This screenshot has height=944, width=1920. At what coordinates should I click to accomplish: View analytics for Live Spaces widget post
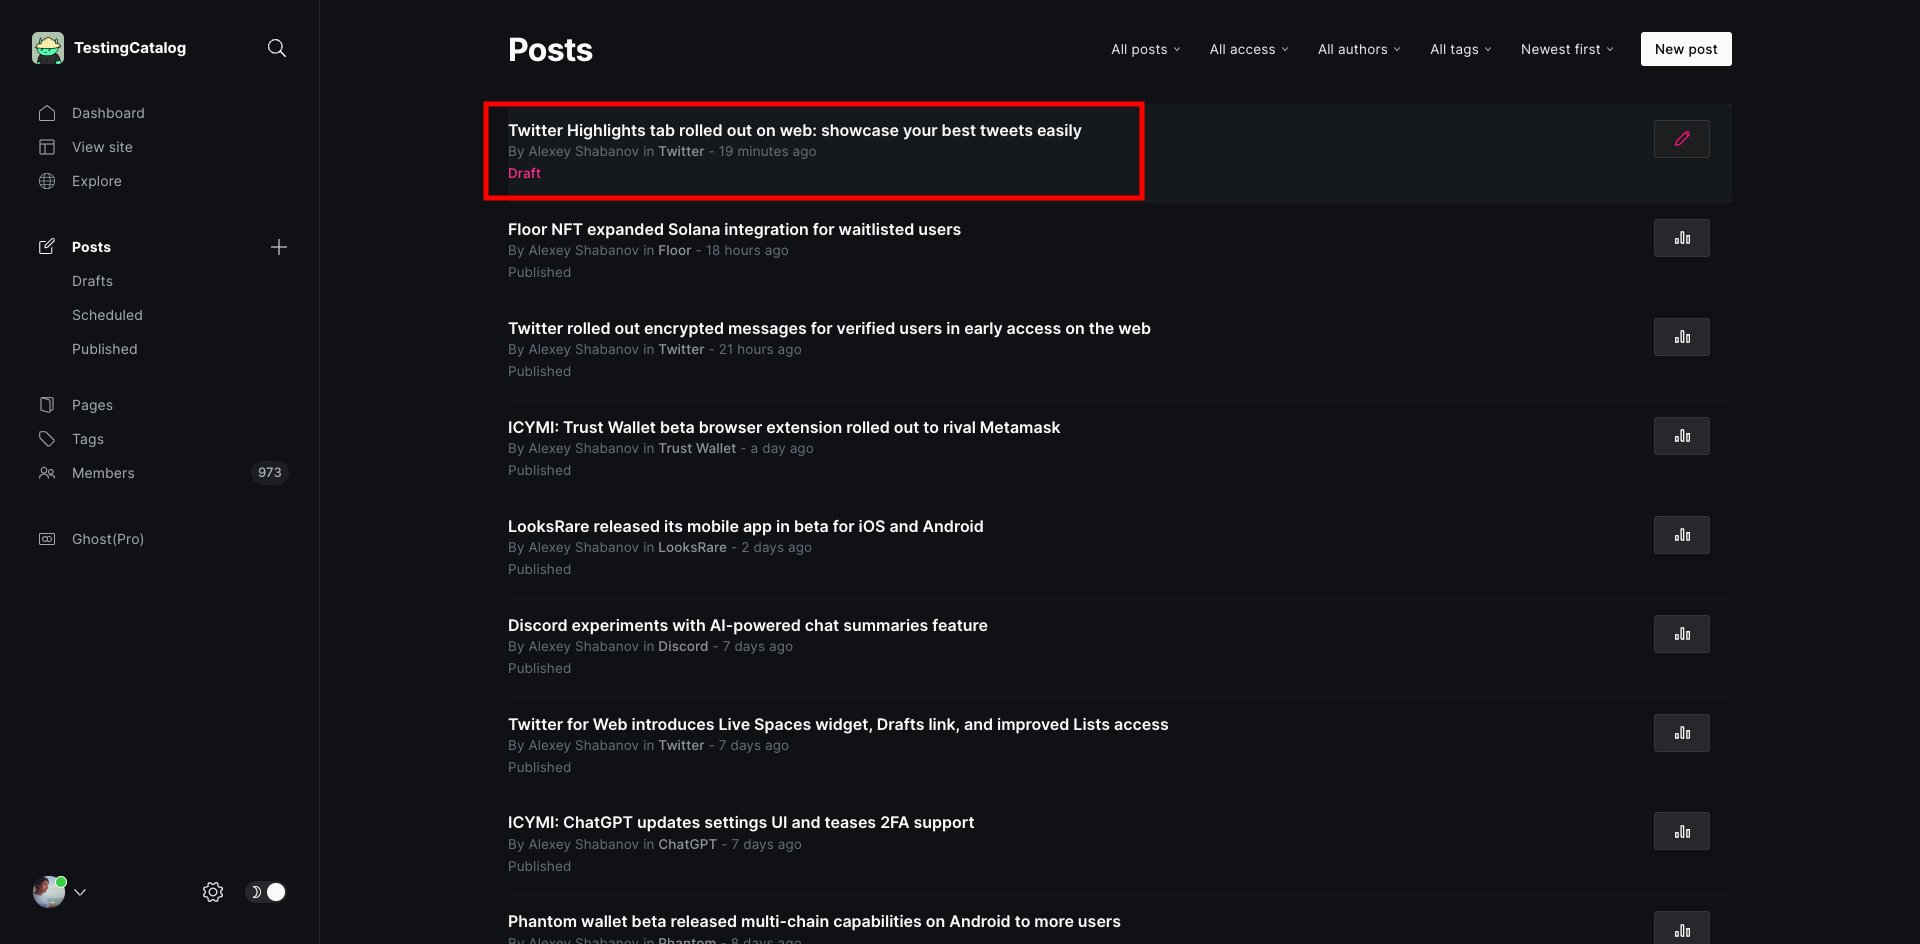pyautogui.click(x=1682, y=733)
